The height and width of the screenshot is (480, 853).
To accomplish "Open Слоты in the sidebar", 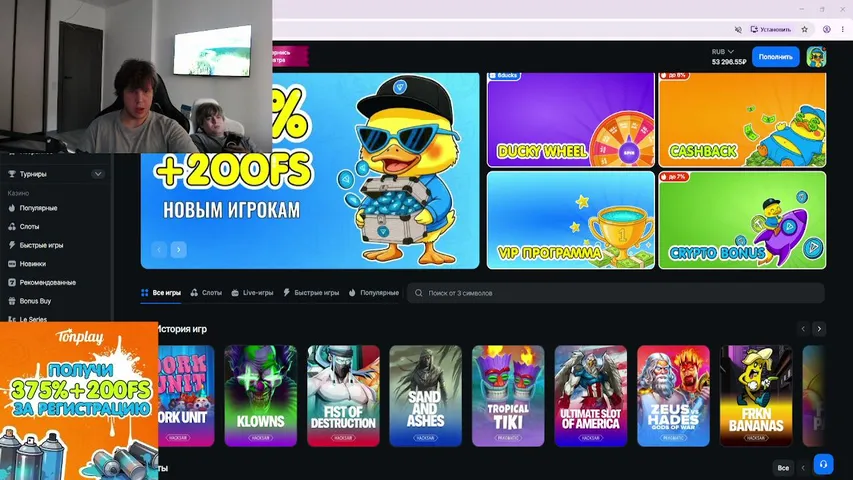I will pyautogui.click(x=29, y=226).
